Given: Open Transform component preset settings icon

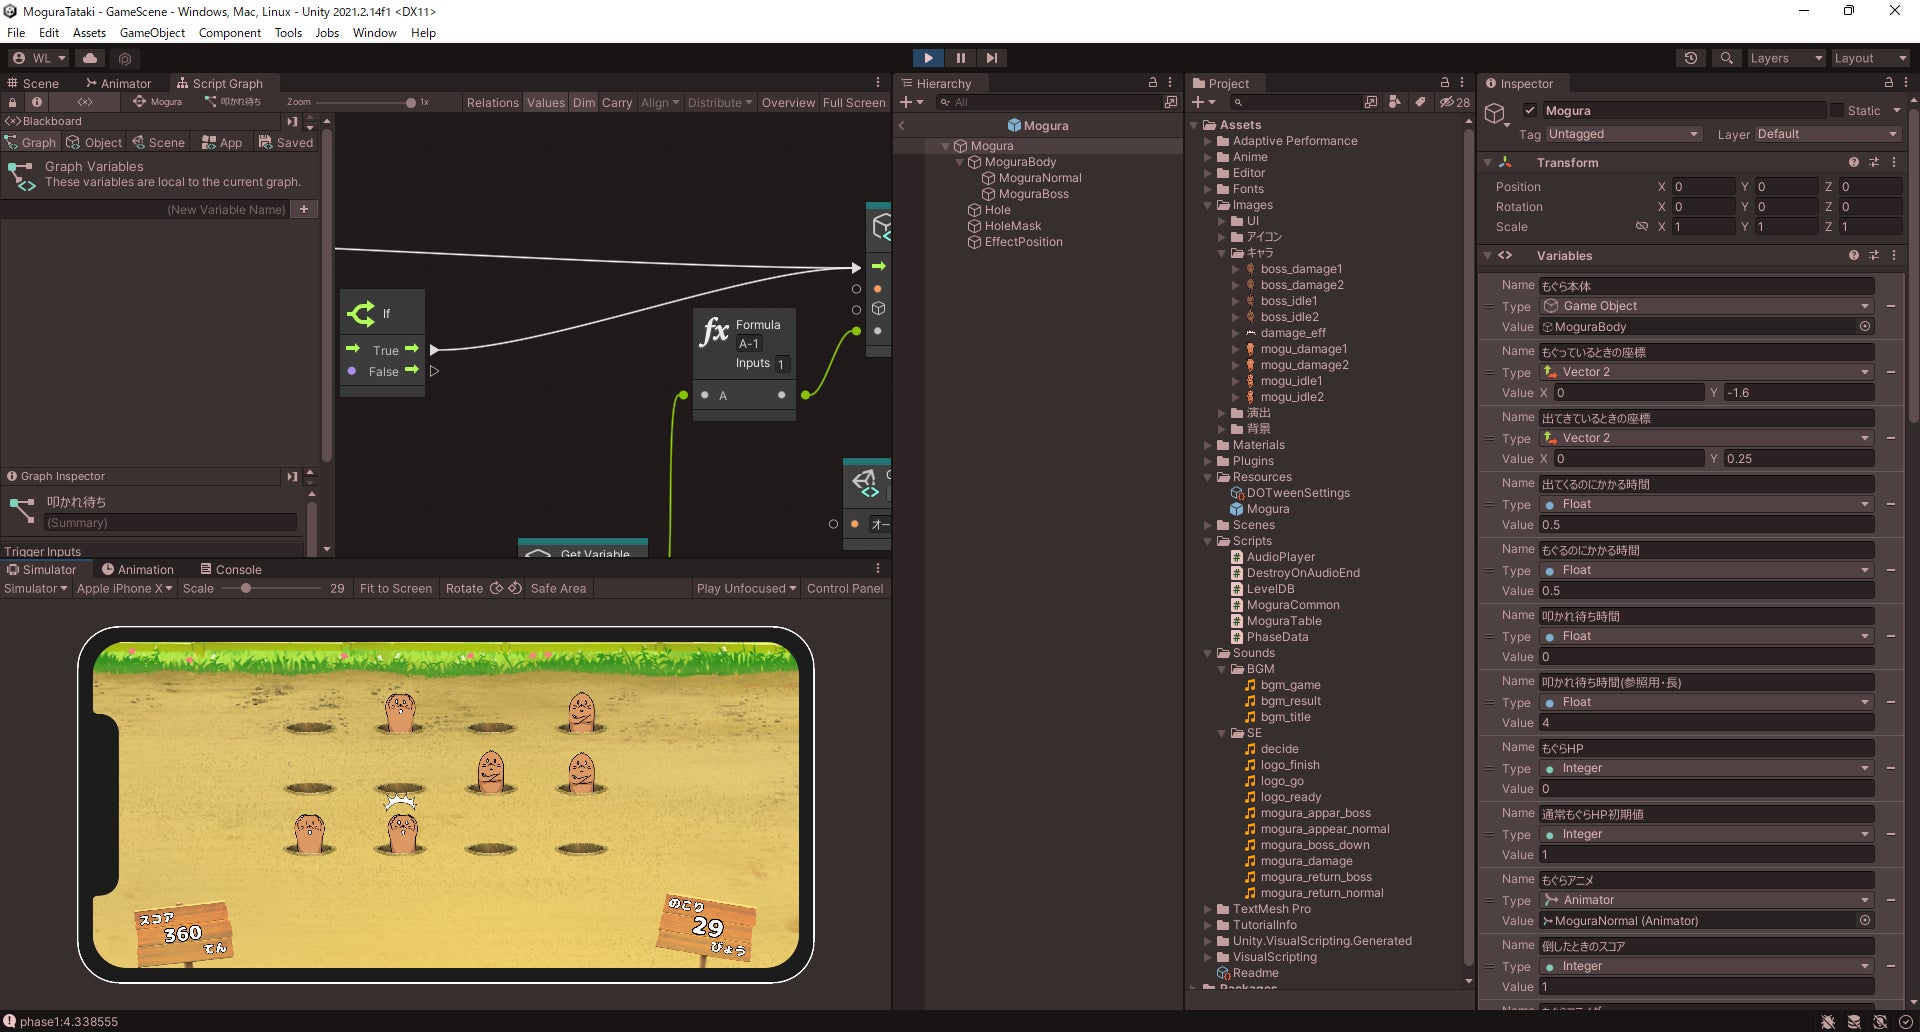Looking at the screenshot, I should coord(1873,162).
